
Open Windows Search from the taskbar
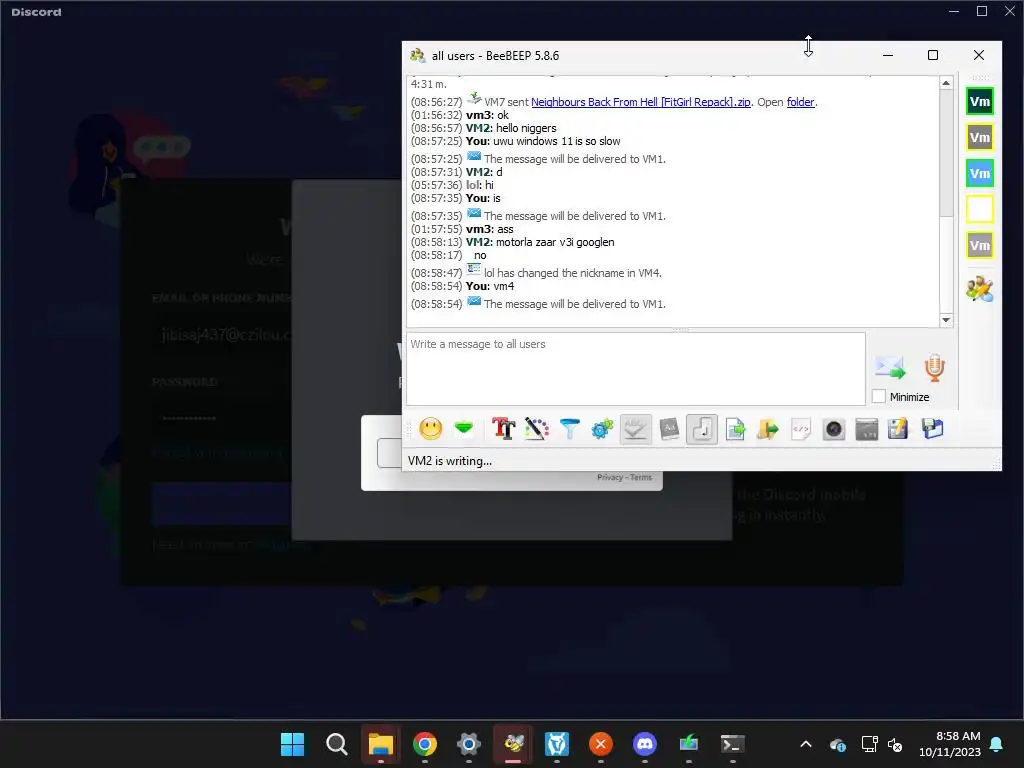(x=336, y=744)
